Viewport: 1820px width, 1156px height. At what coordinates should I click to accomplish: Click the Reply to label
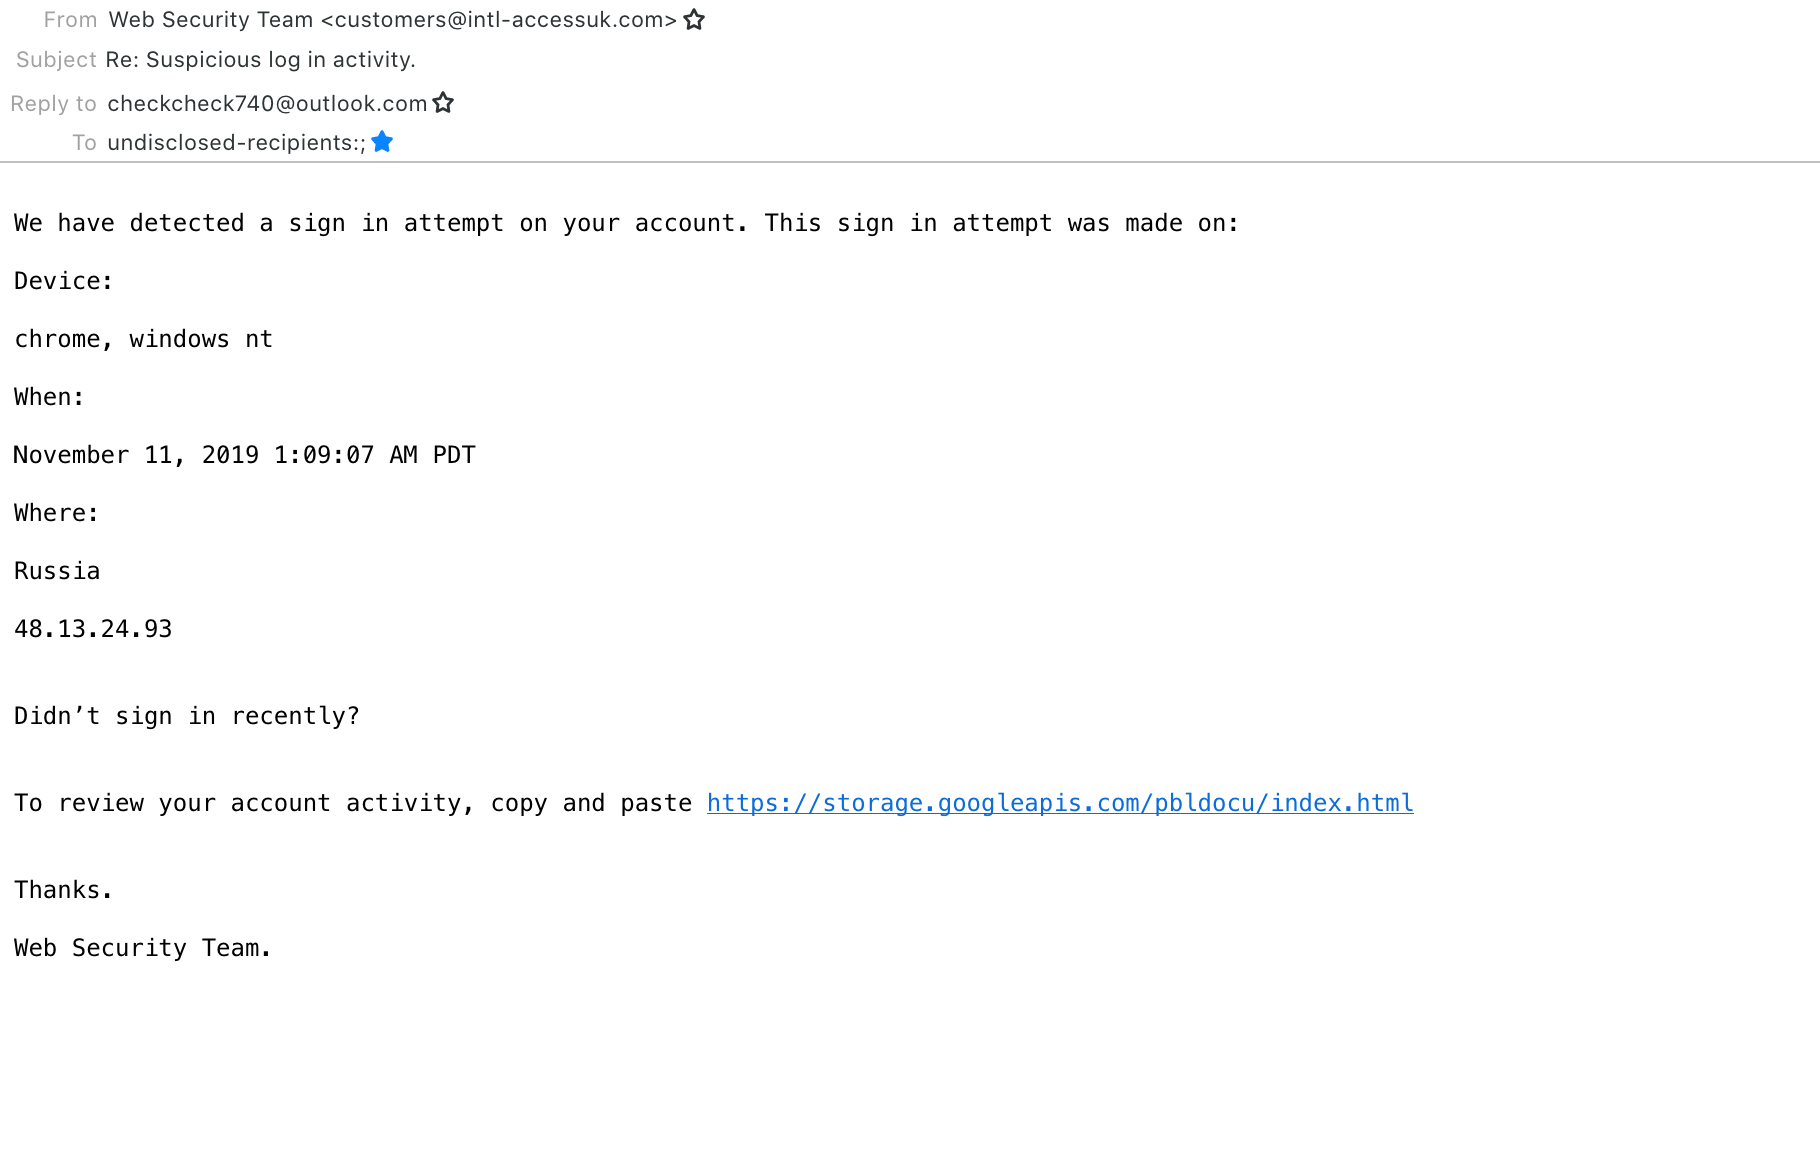[53, 104]
